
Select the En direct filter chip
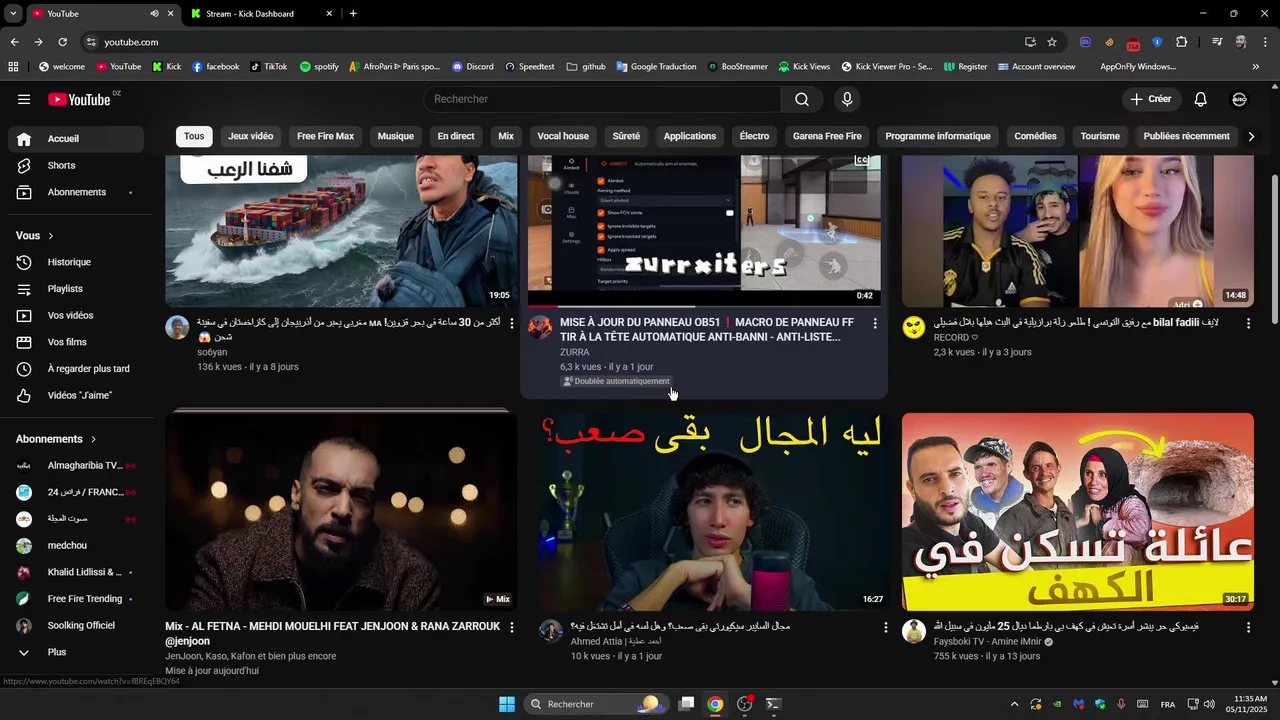pyautogui.click(x=456, y=136)
